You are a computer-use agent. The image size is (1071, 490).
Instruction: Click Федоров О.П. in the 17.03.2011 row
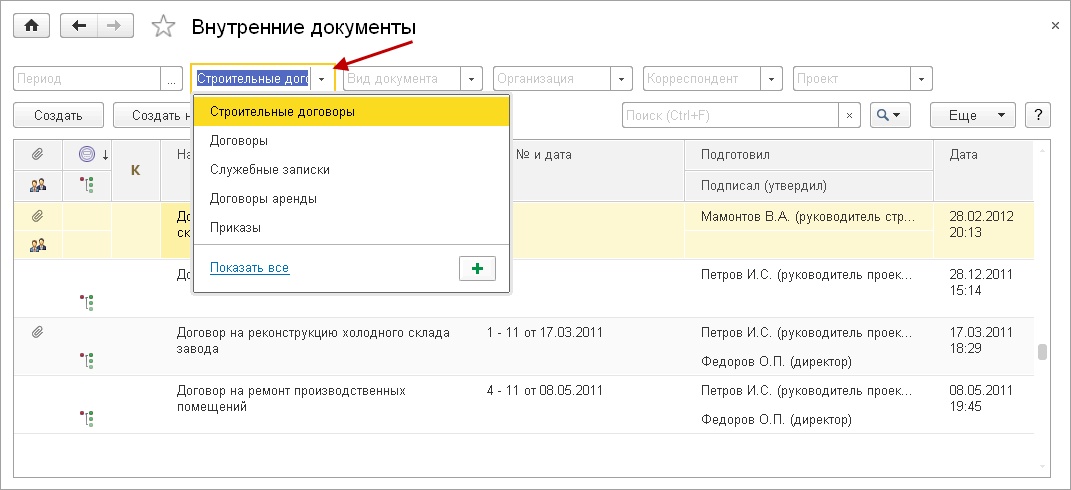776,361
